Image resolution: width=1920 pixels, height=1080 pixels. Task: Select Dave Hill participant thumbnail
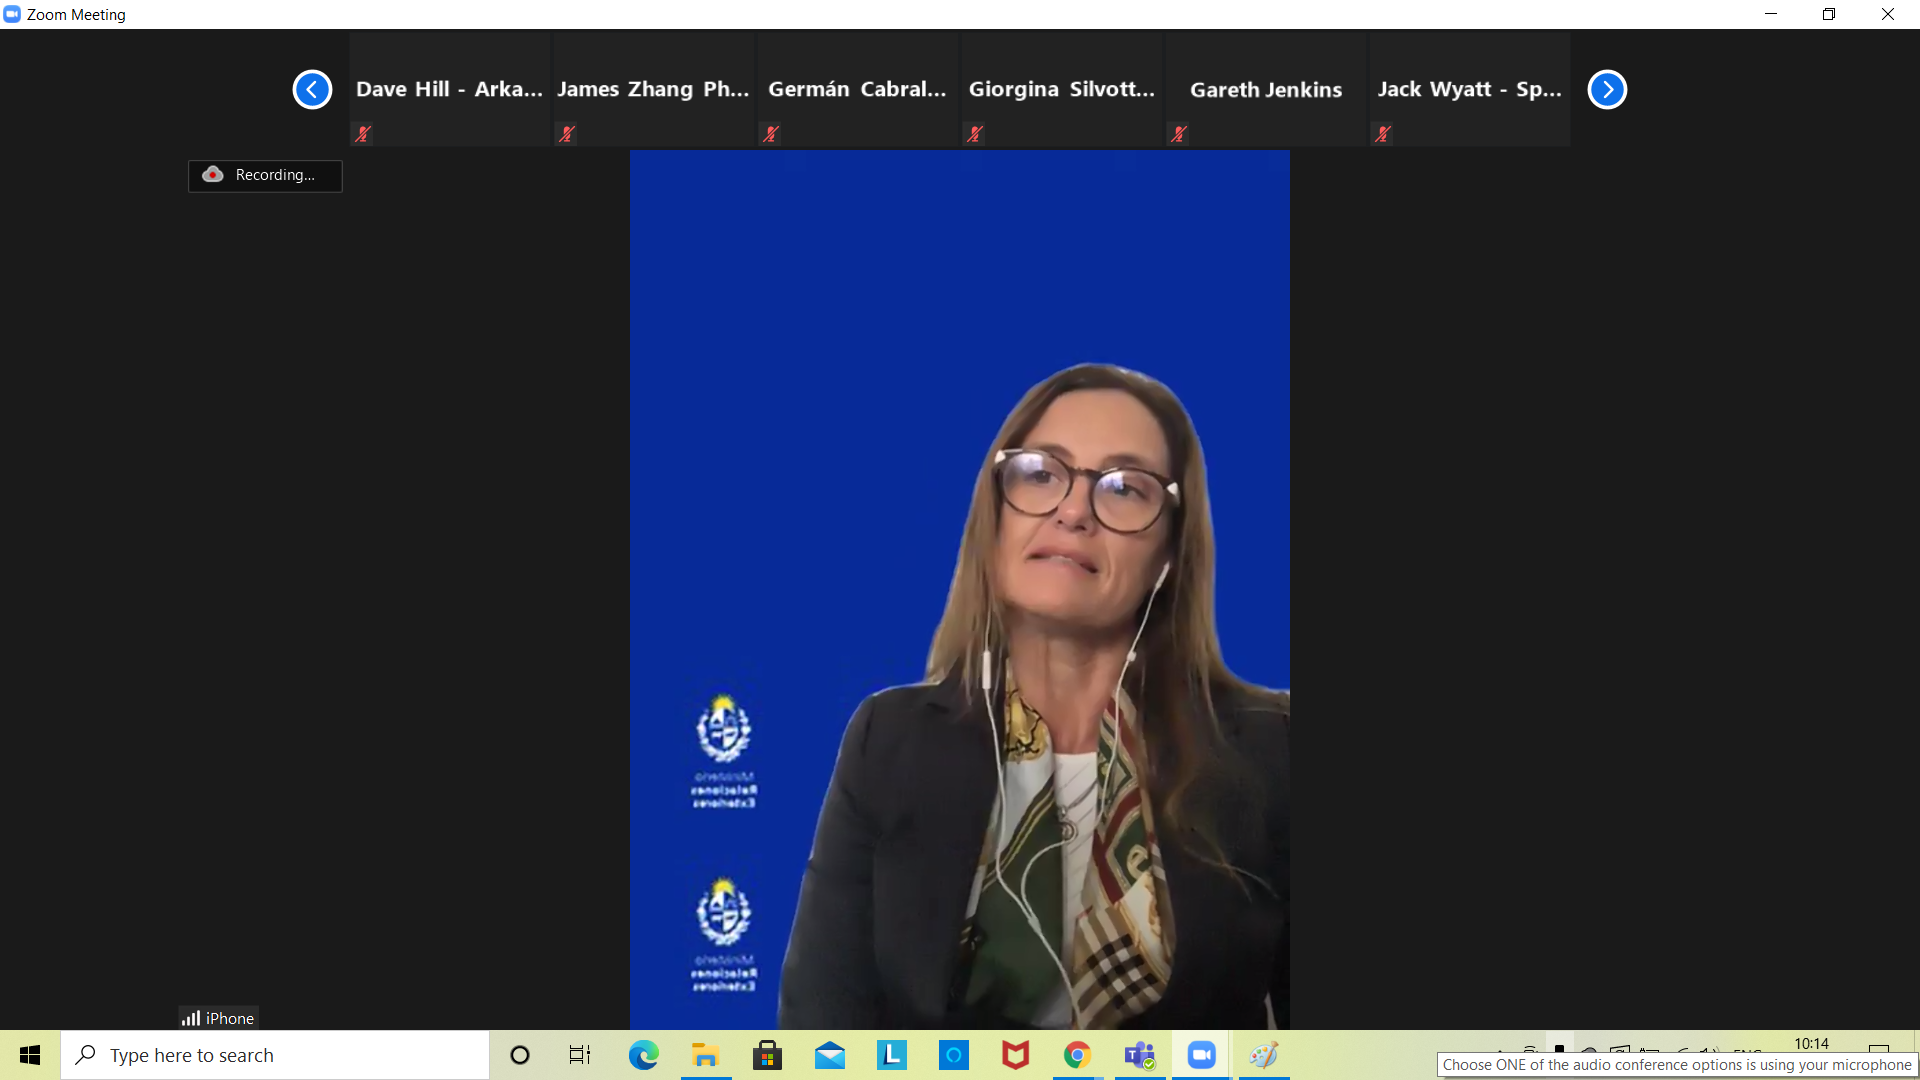coord(449,90)
